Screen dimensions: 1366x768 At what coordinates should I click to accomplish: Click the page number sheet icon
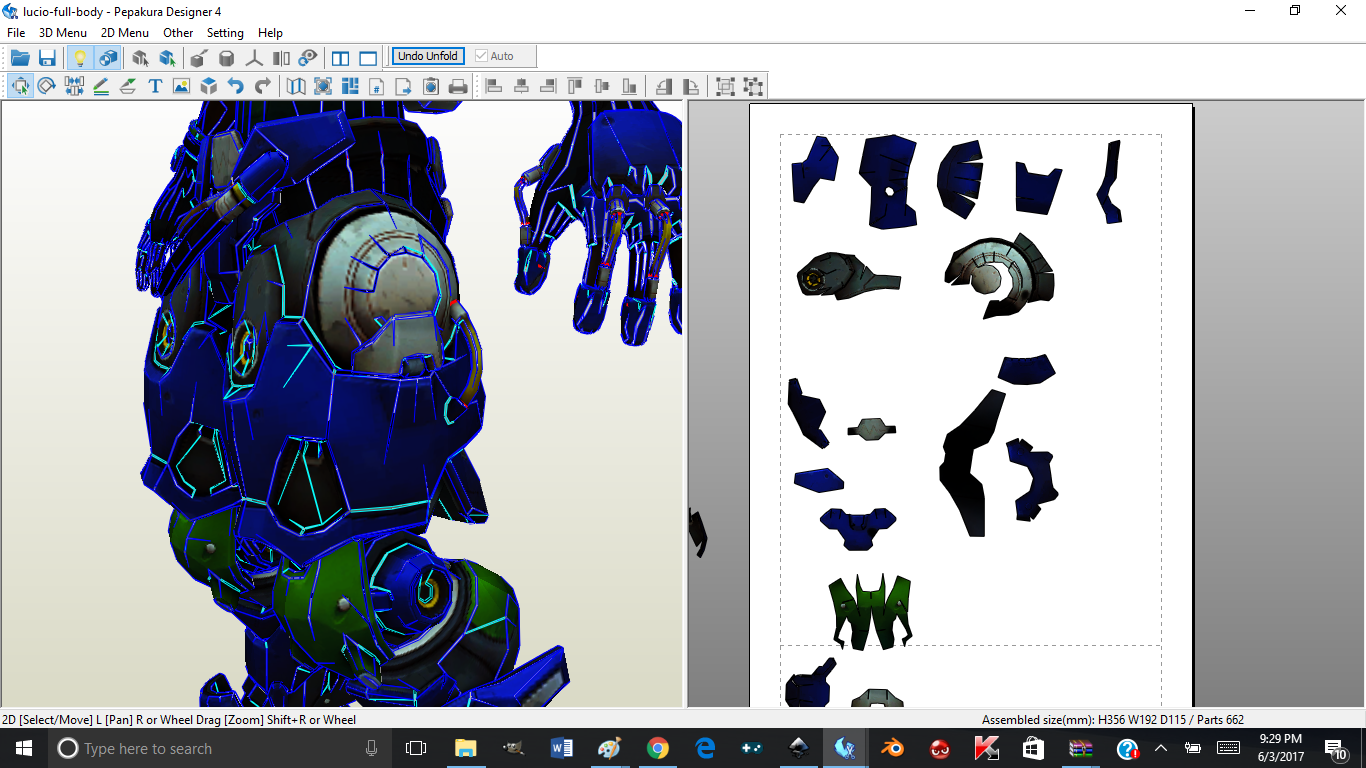(x=377, y=86)
